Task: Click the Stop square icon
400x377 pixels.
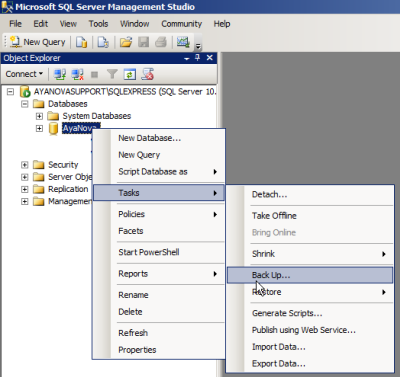Action: pyautogui.click(x=95, y=74)
